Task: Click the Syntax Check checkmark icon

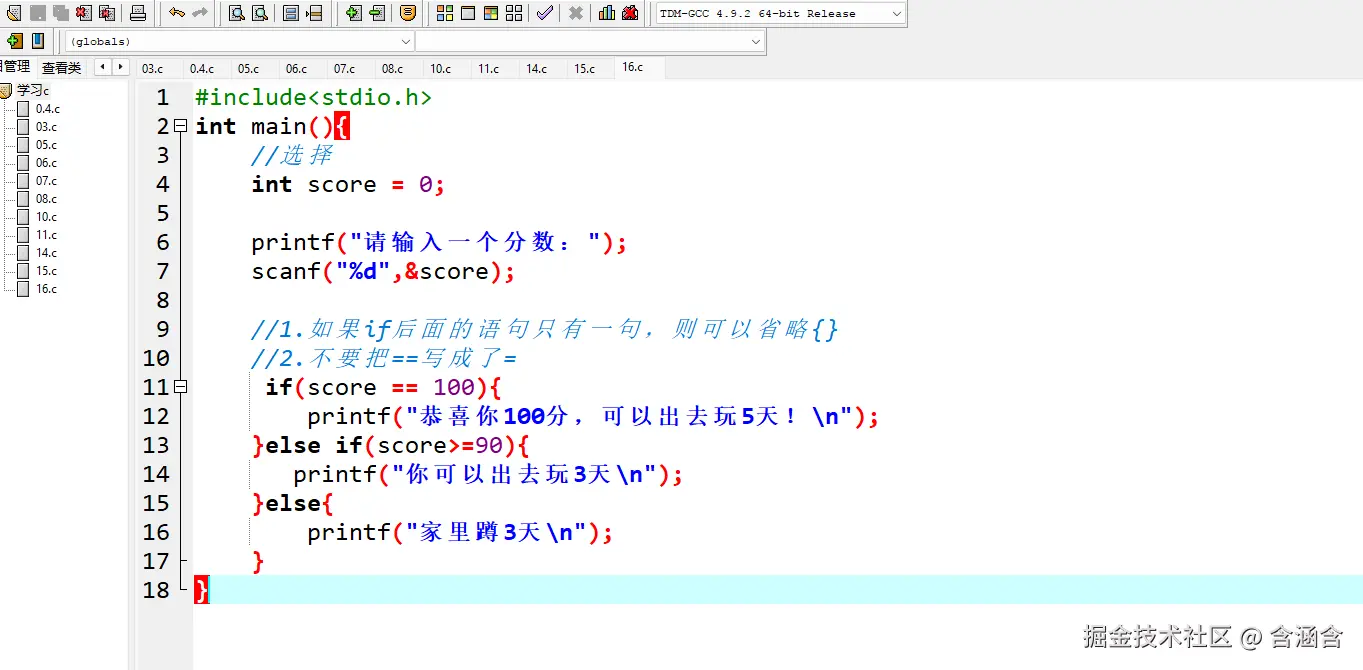Action: [545, 13]
